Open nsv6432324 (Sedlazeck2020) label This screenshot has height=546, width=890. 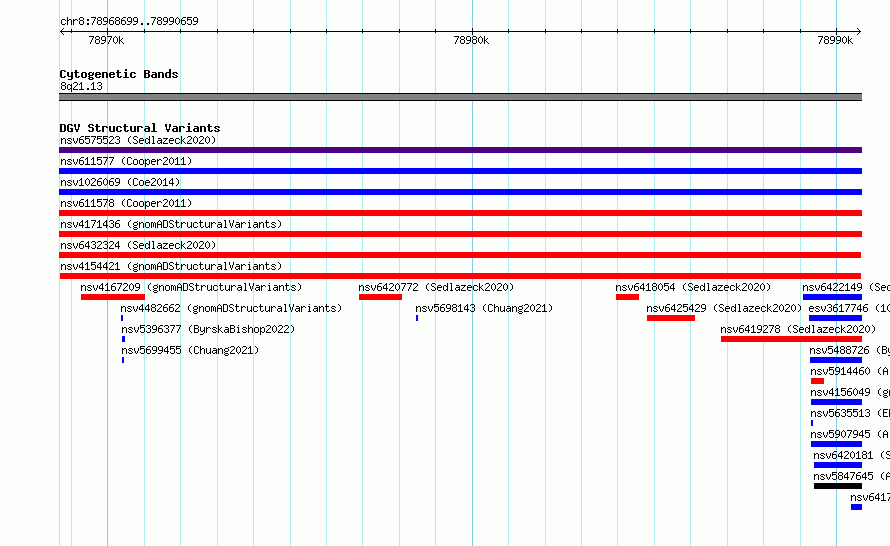(138, 245)
